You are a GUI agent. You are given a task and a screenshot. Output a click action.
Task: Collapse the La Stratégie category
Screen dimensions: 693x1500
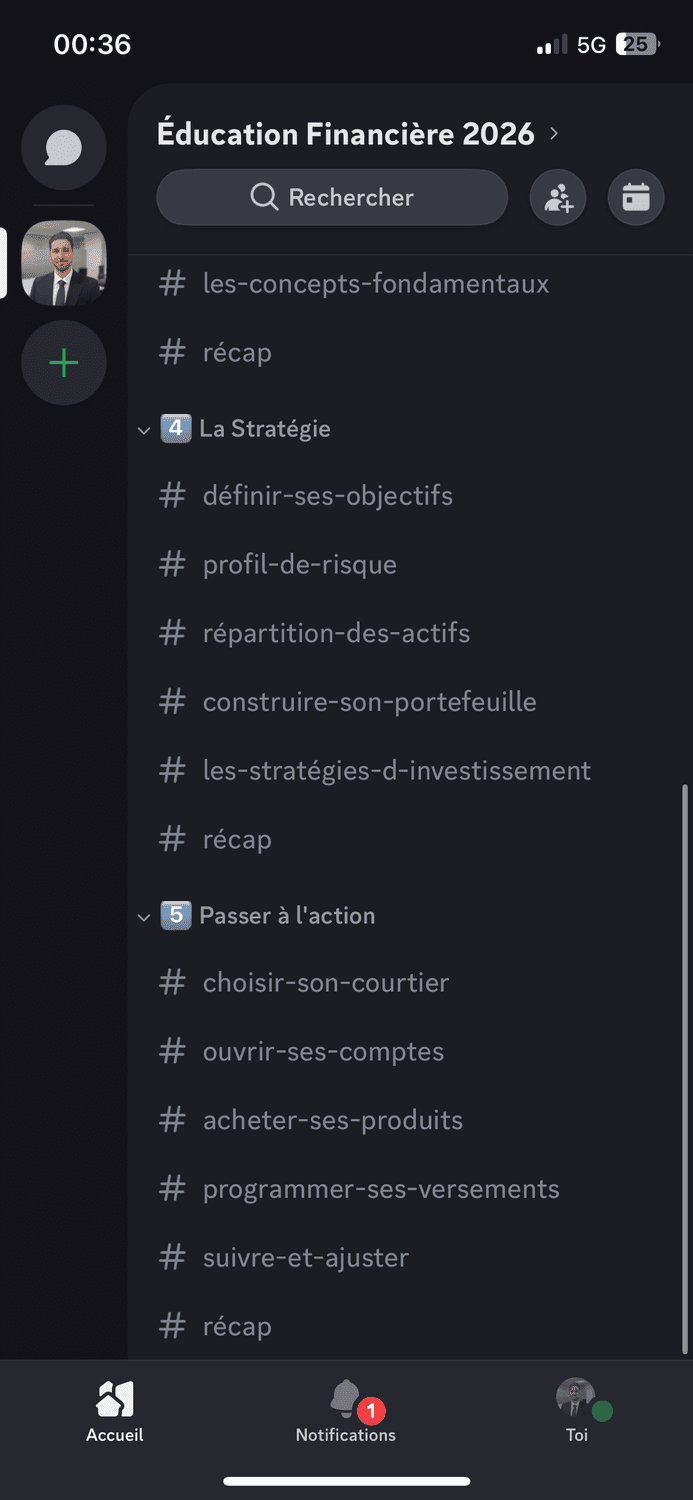click(x=264, y=429)
